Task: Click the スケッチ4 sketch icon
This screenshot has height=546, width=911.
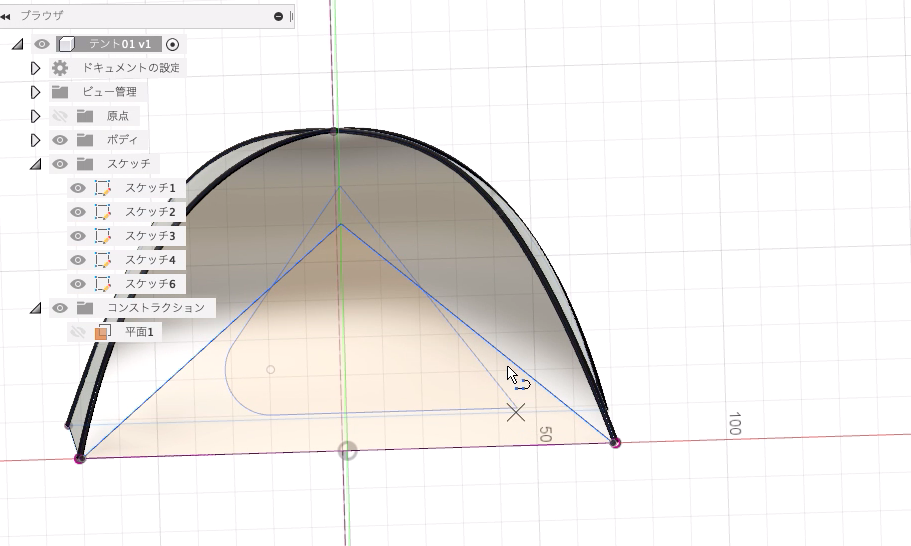Action: coord(103,260)
